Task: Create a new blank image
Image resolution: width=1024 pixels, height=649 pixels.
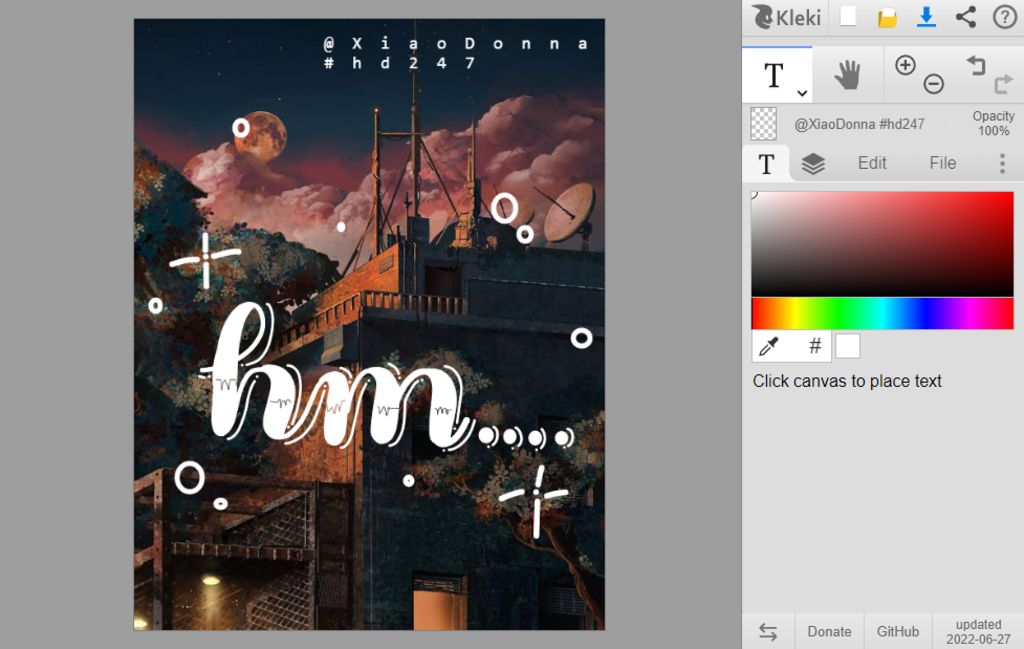Action: (x=848, y=16)
